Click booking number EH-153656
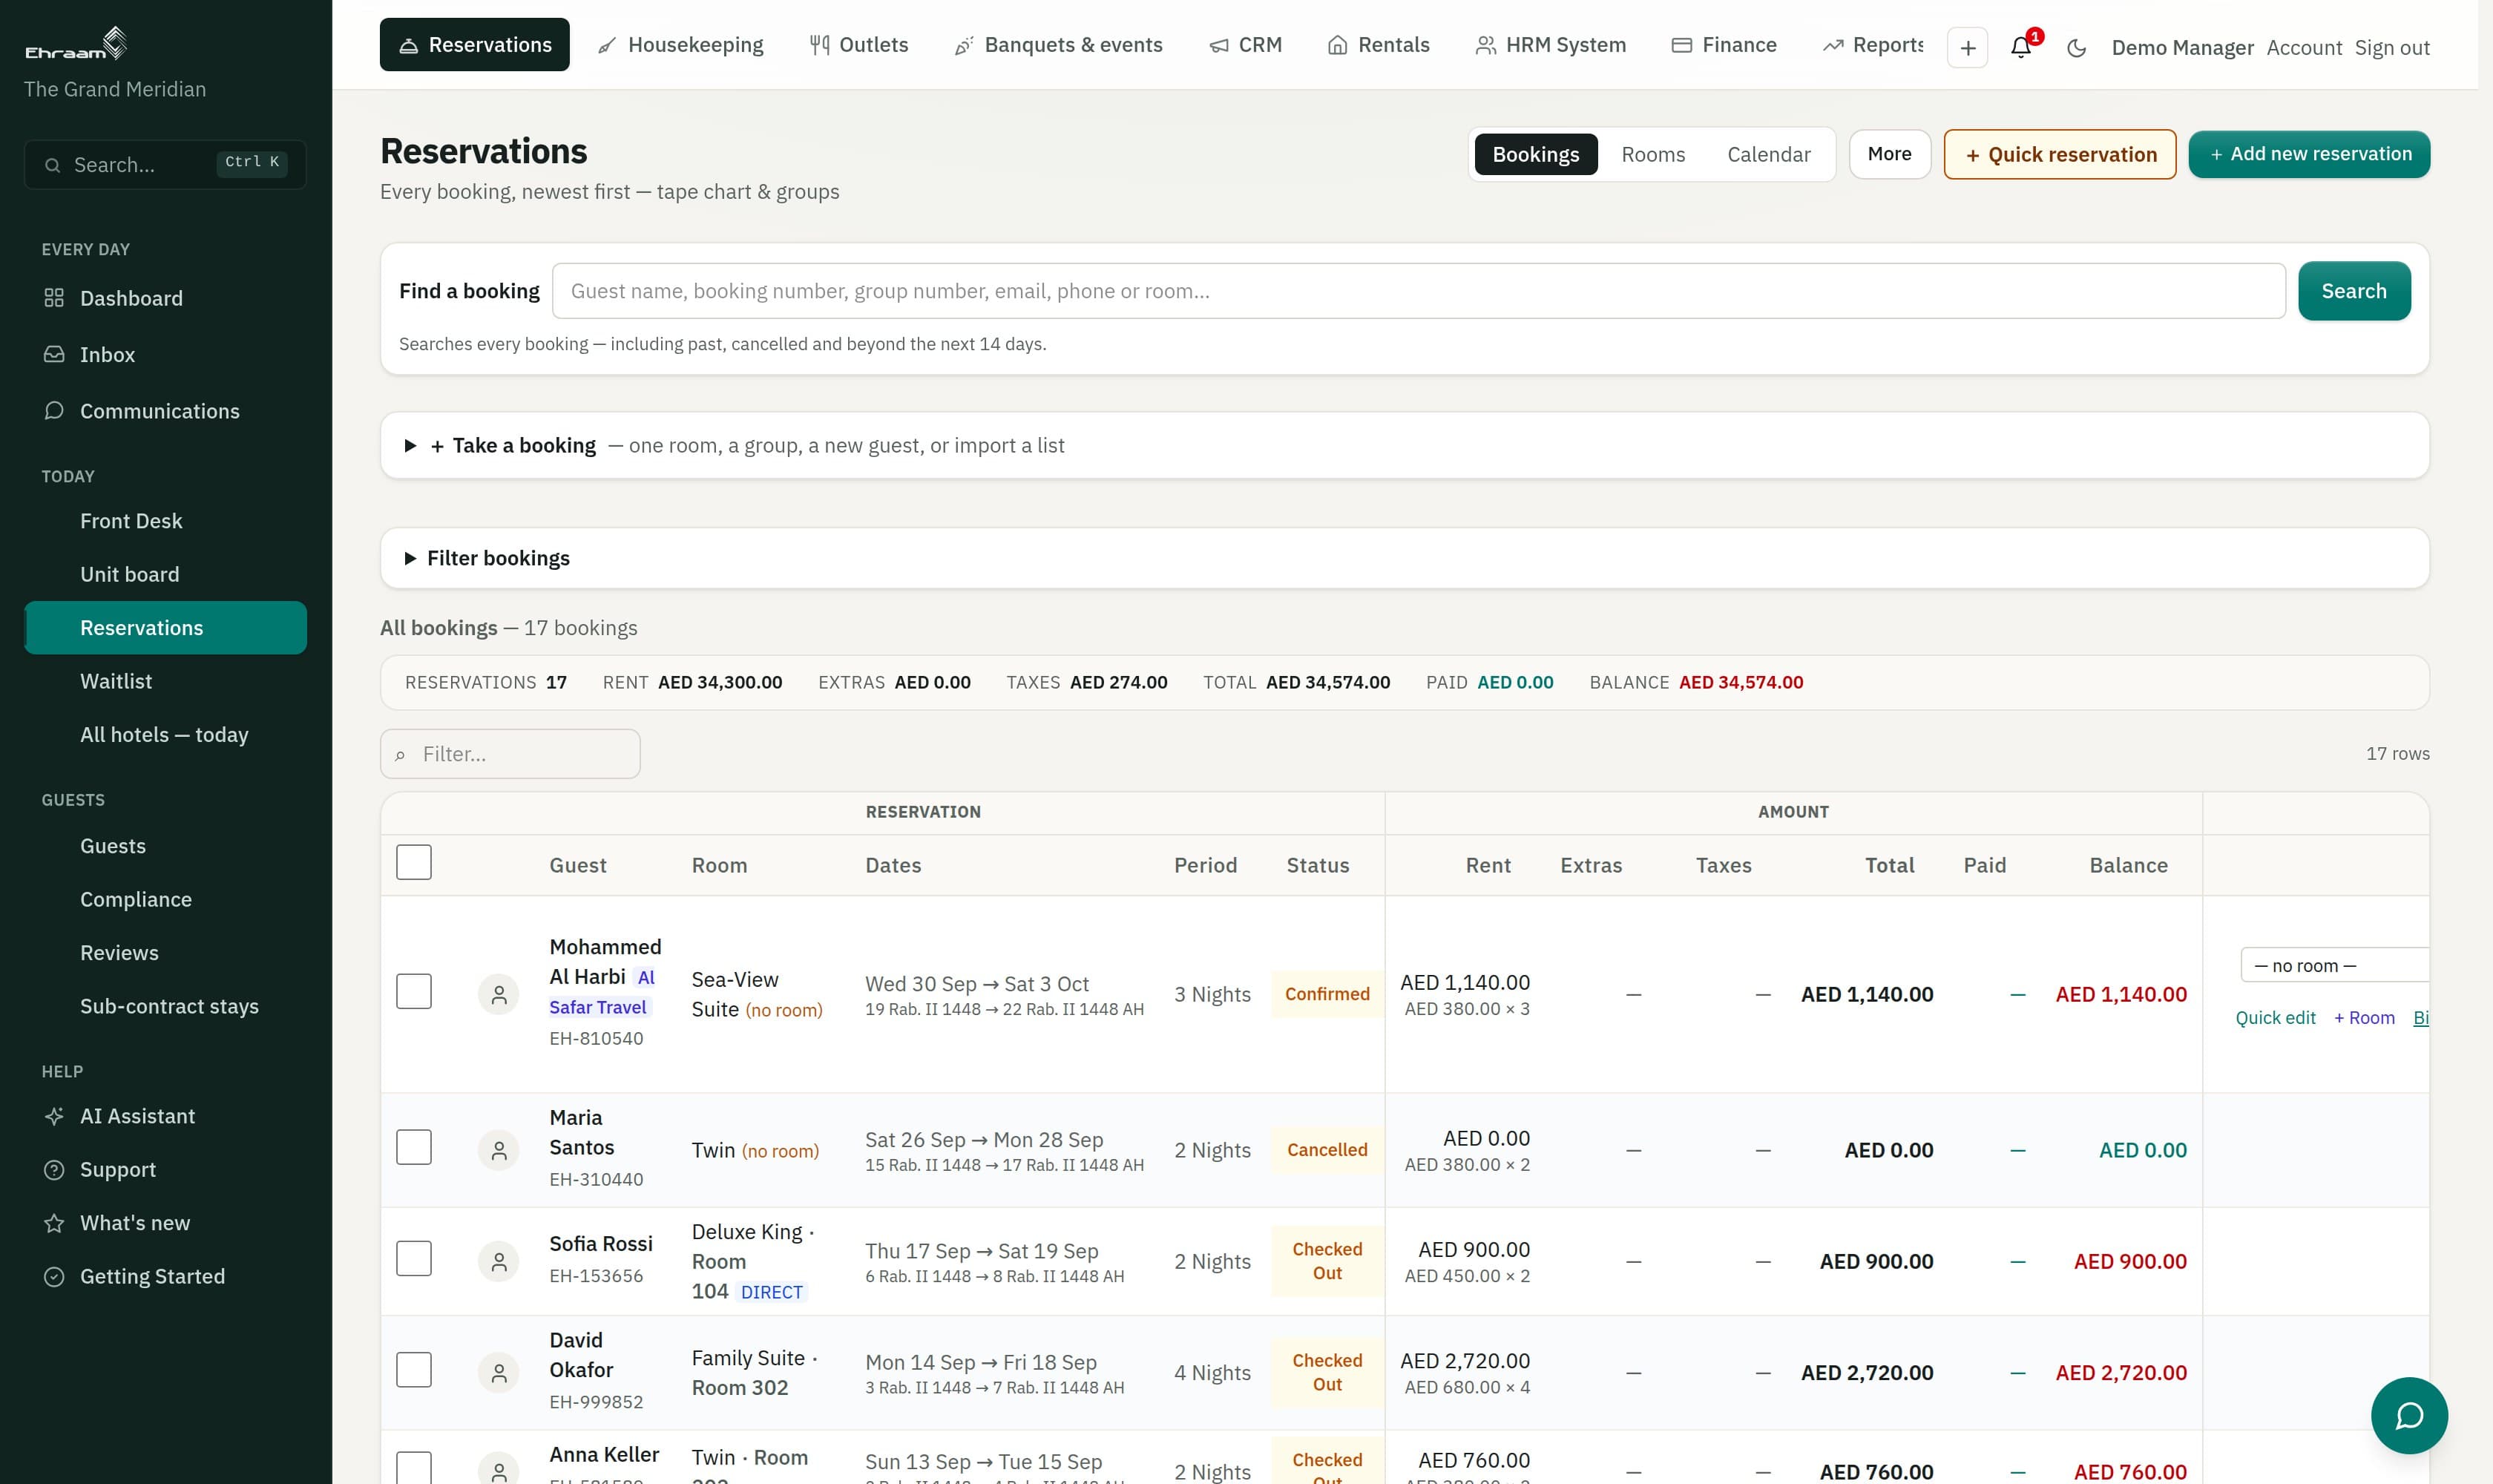The width and height of the screenshot is (2493, 1484). point(596,1276)
